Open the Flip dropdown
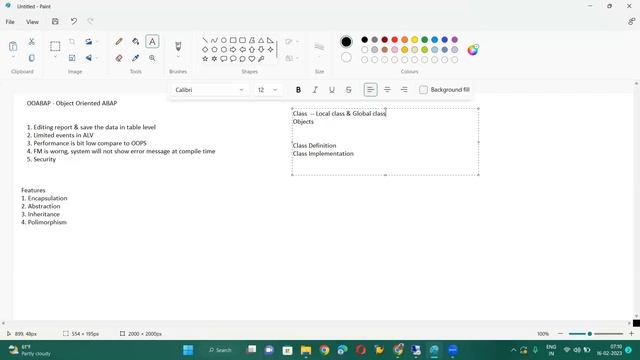This screenshot has width=640, height=360. pos(91,58)
